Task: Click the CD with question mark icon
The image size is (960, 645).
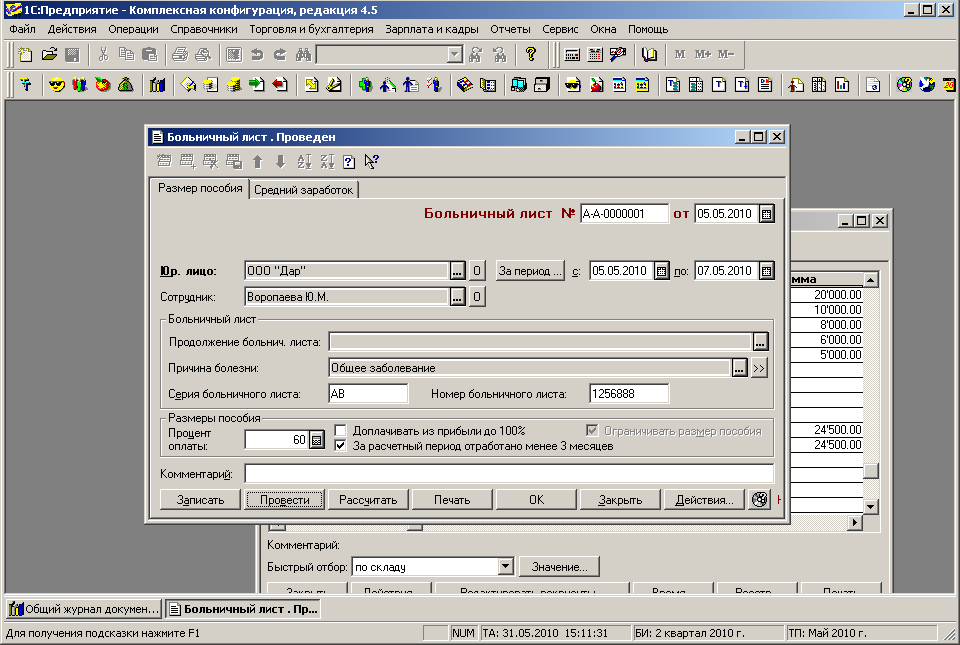Action: [904, 84]
